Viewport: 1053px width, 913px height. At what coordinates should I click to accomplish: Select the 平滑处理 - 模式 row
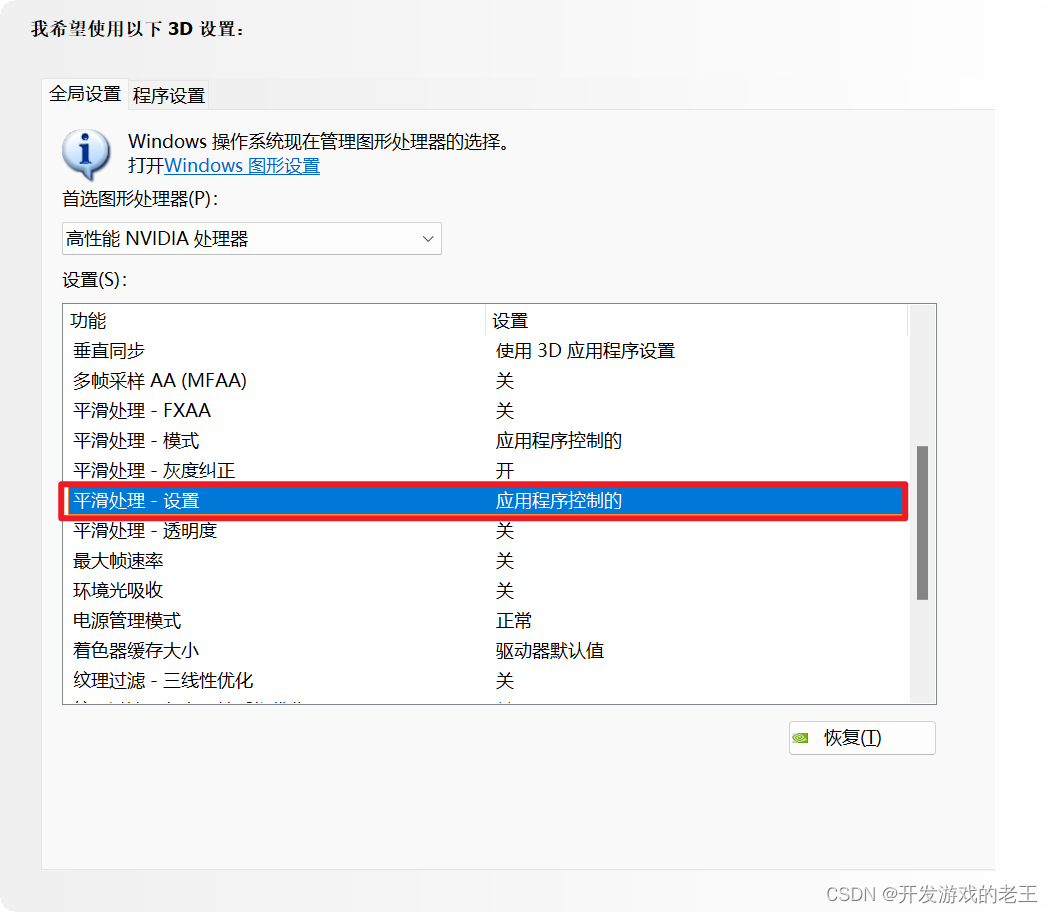point(486,440)
